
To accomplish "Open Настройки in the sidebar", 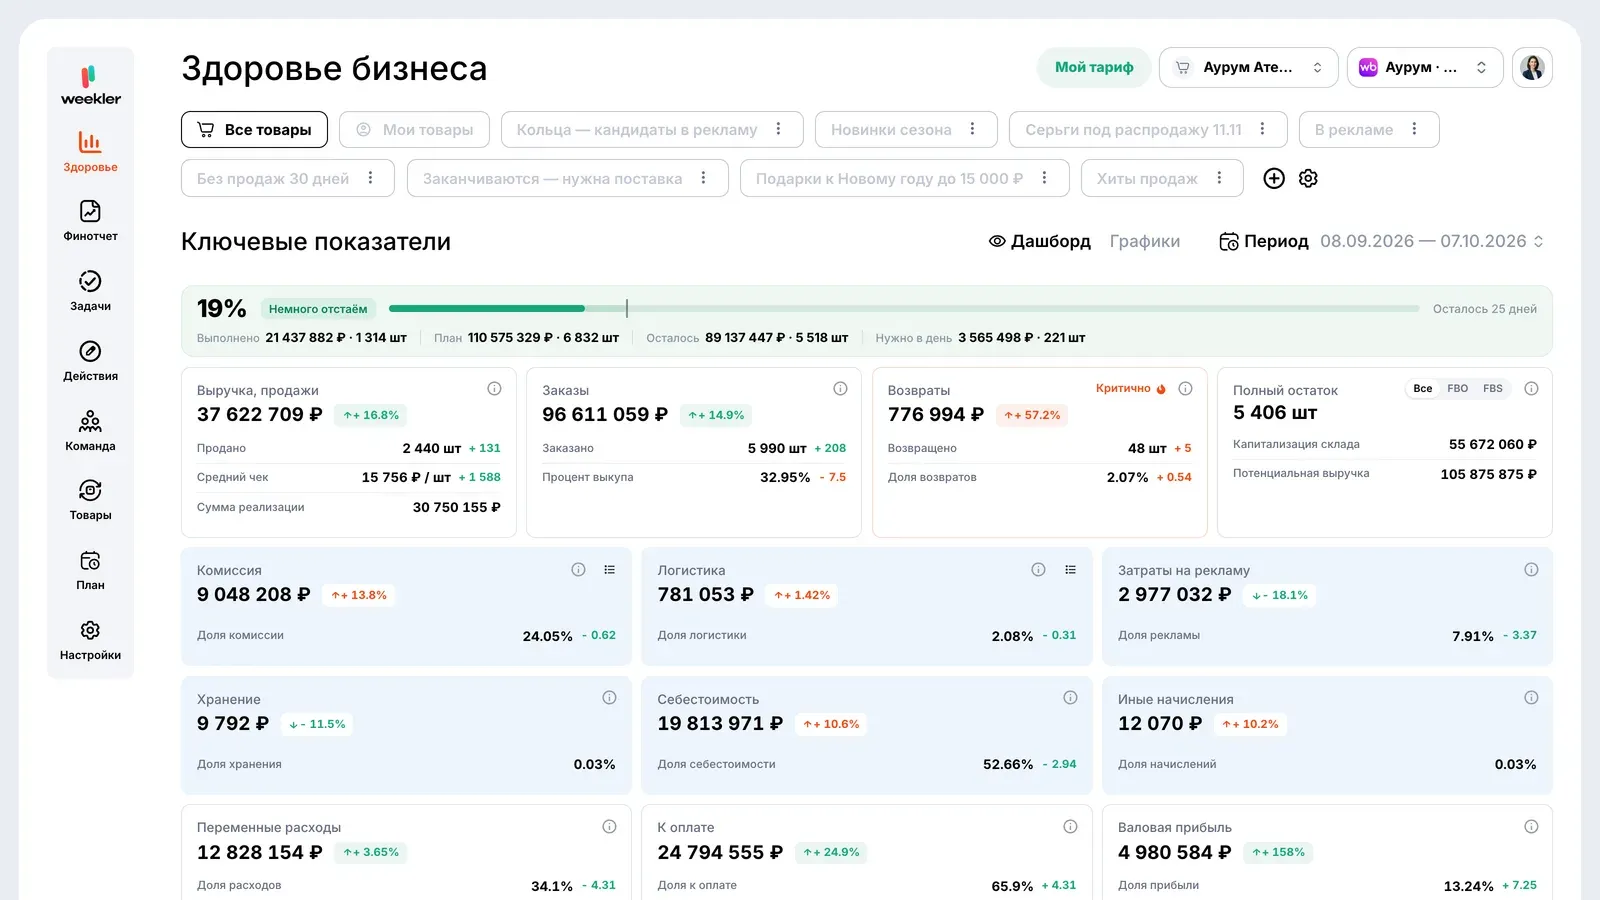I will (90, 640).
